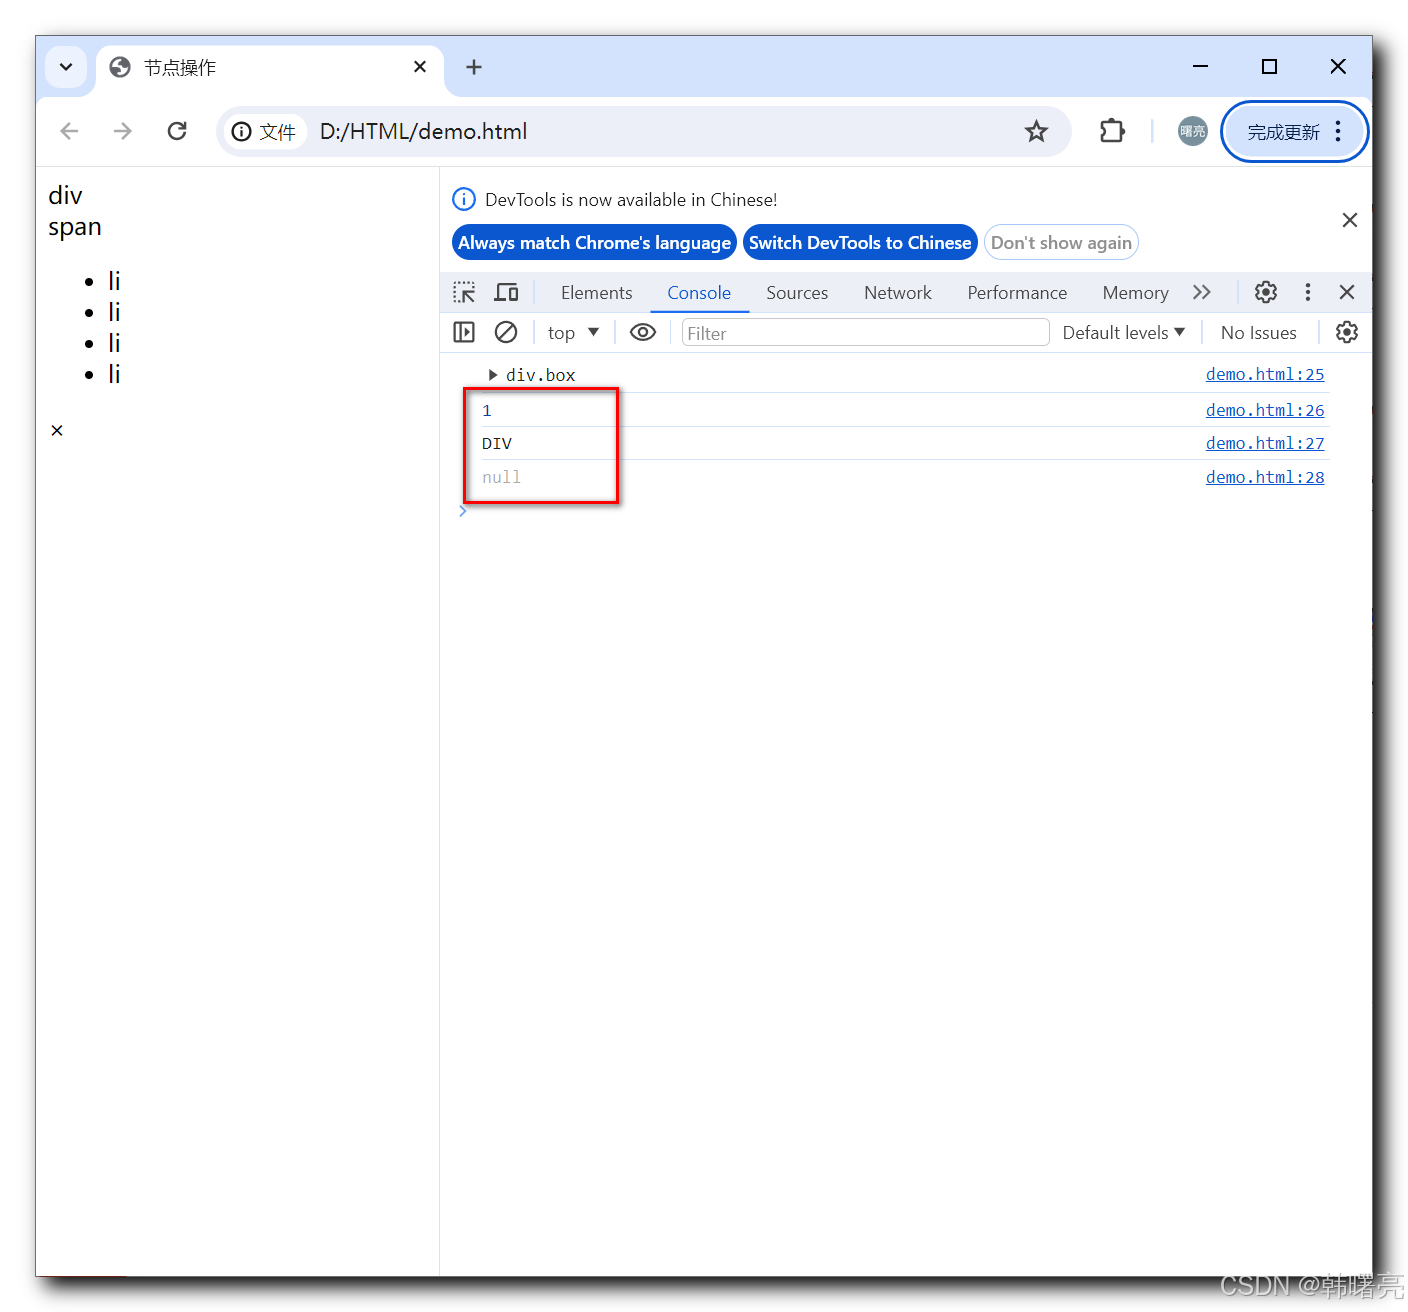Click the console prompt caret

pos(463,511)
